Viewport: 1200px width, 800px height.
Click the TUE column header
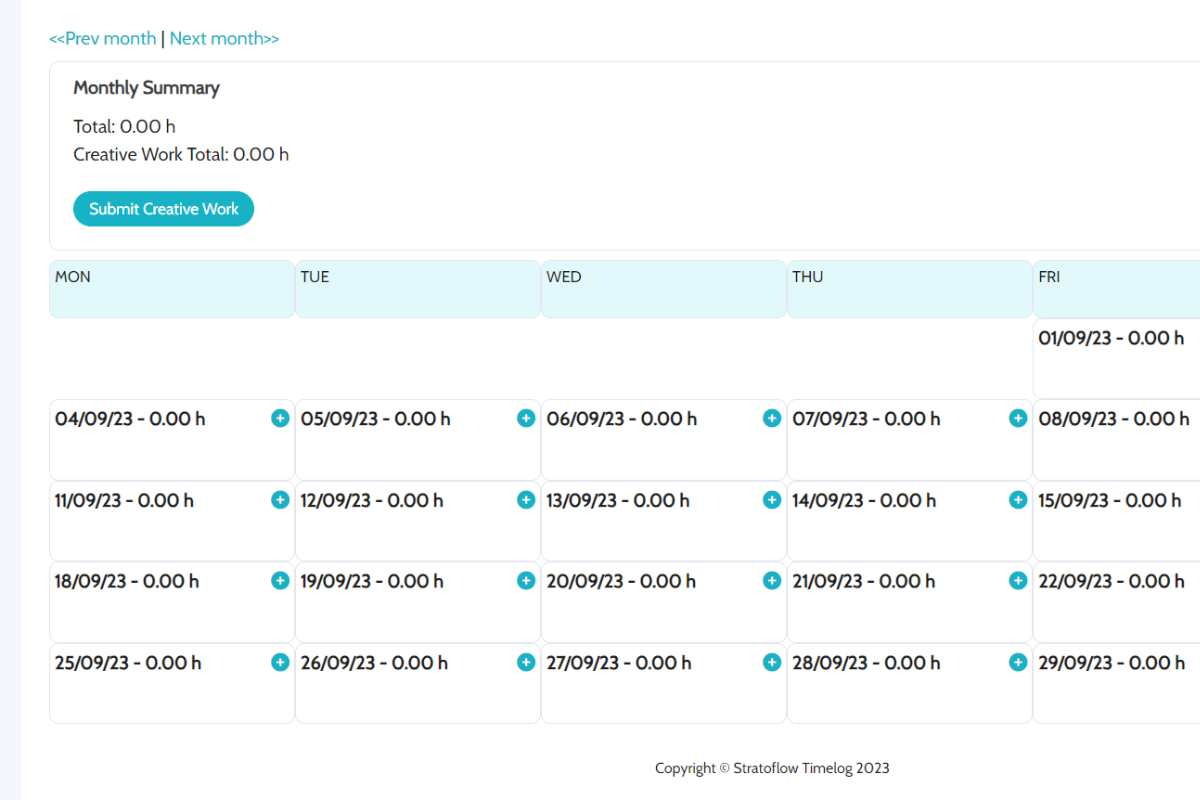418,289
